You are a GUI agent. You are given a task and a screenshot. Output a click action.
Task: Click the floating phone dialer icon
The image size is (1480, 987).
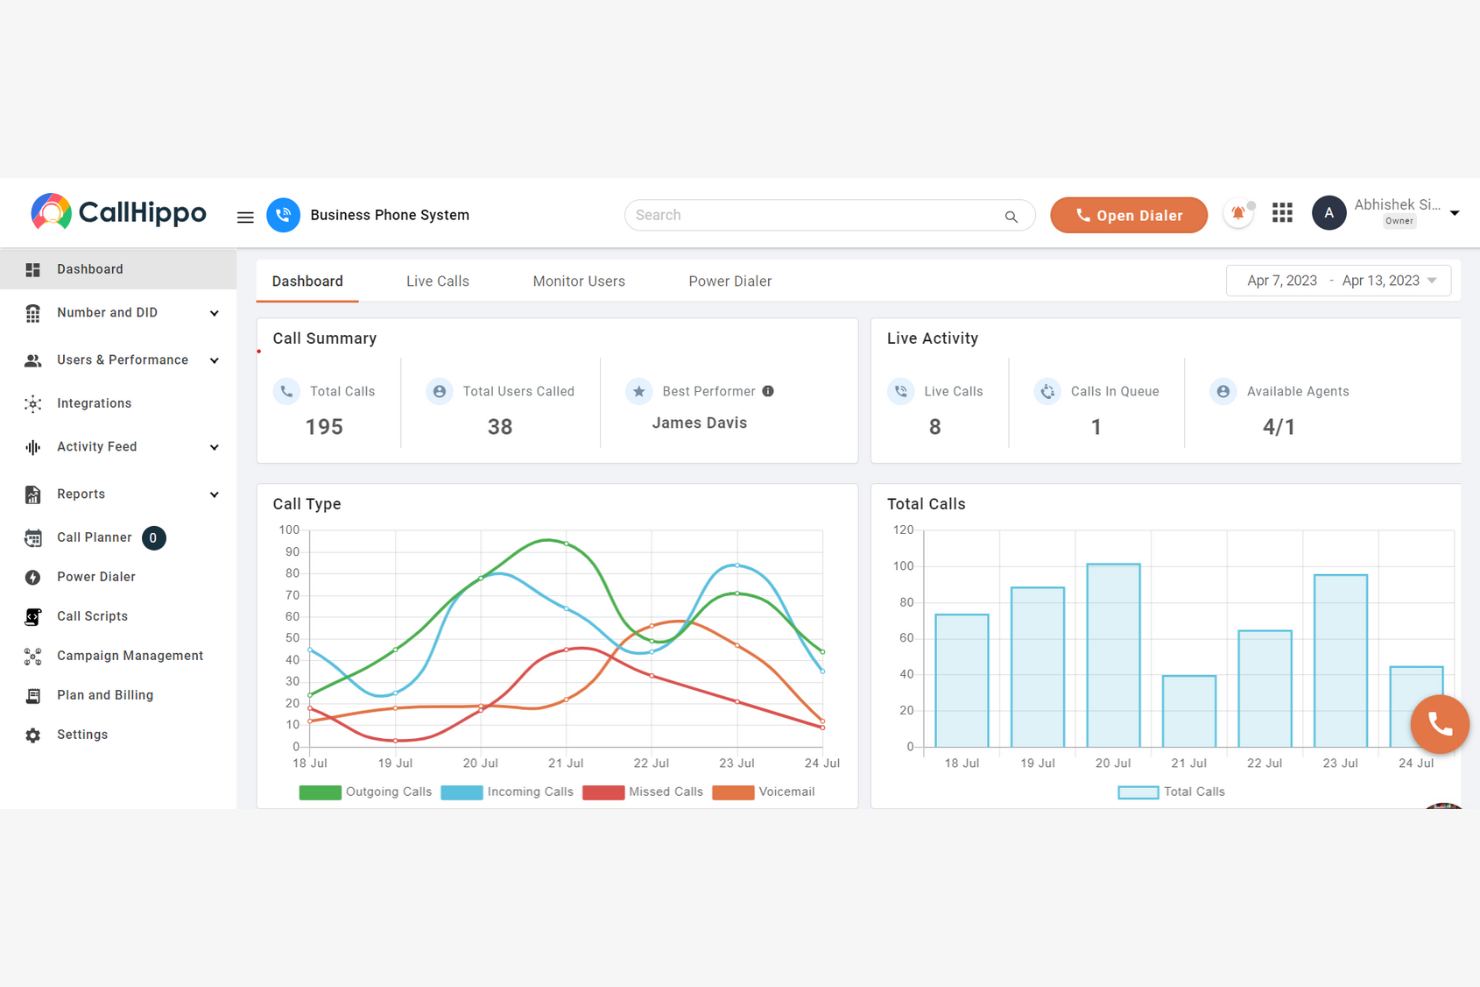1440,723
